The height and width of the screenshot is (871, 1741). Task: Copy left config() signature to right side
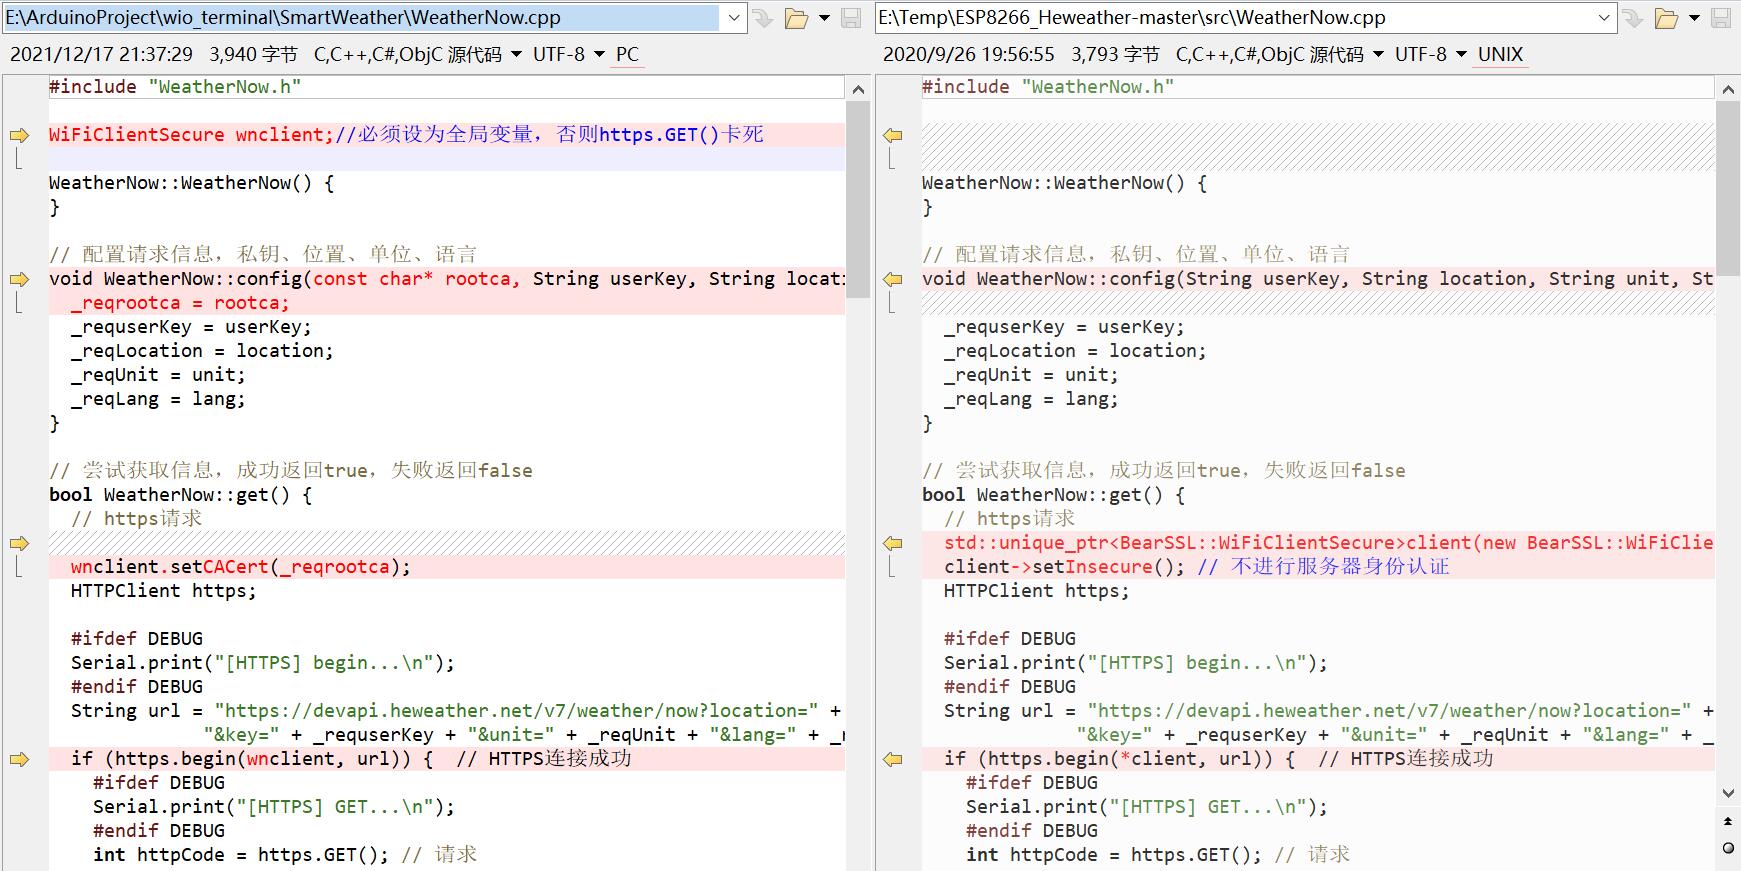[19, 279]
